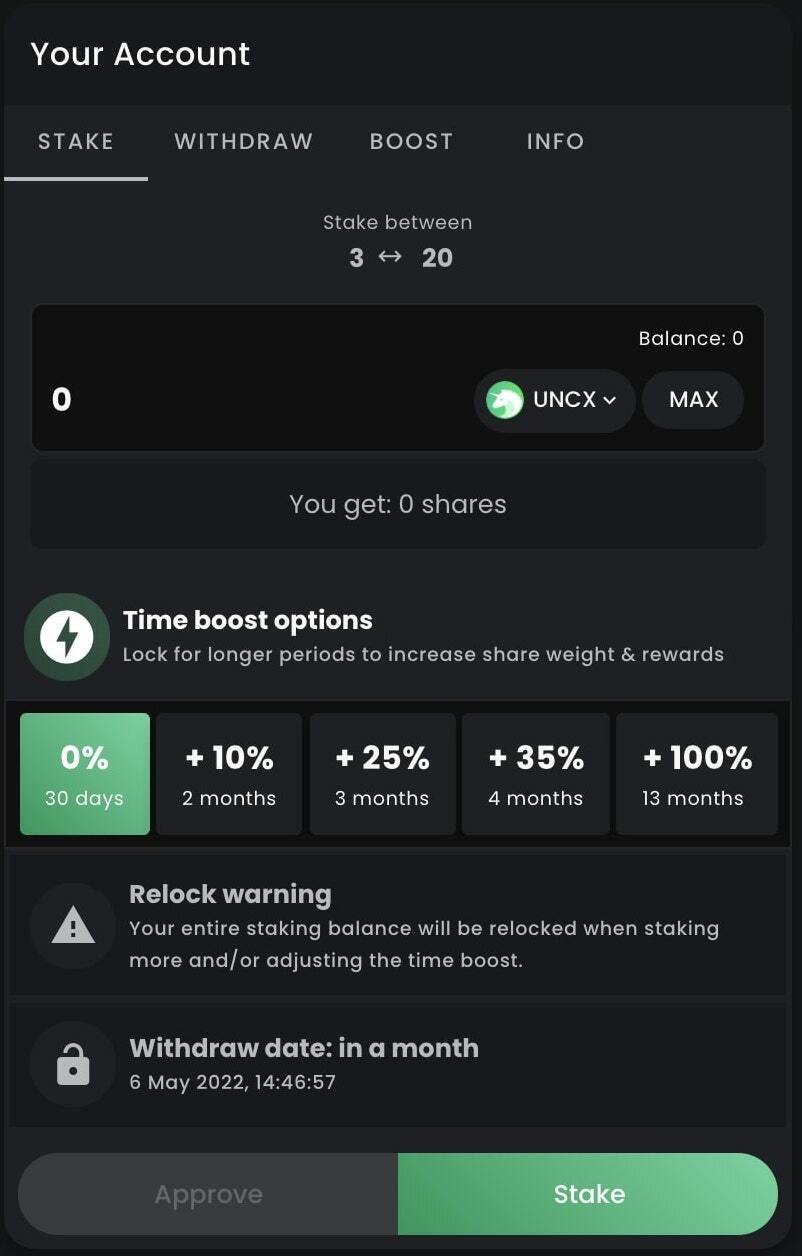Click the double arrow between 3 and 20
This screenshot has height=1256, width=802.
coord(390,257)
